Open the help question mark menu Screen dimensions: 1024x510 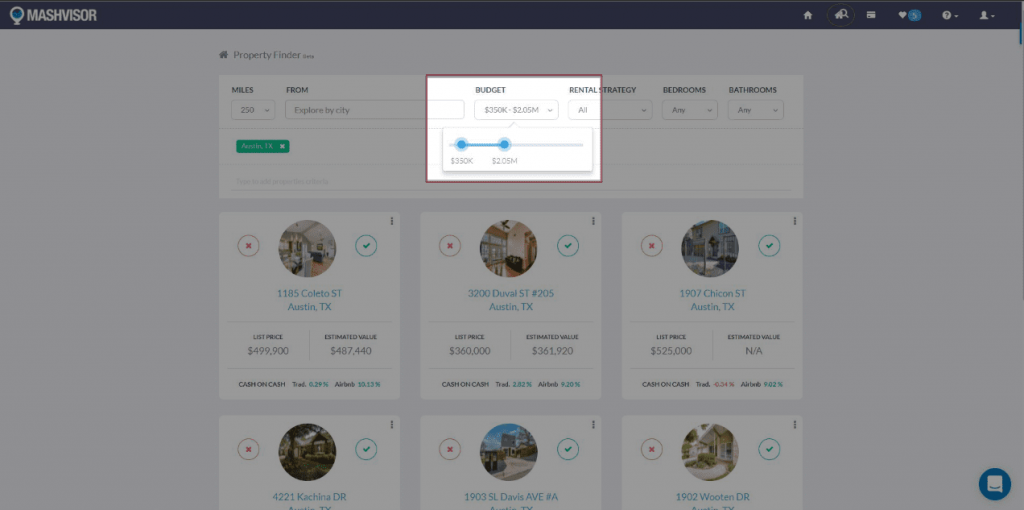click(x=949, y=15)
